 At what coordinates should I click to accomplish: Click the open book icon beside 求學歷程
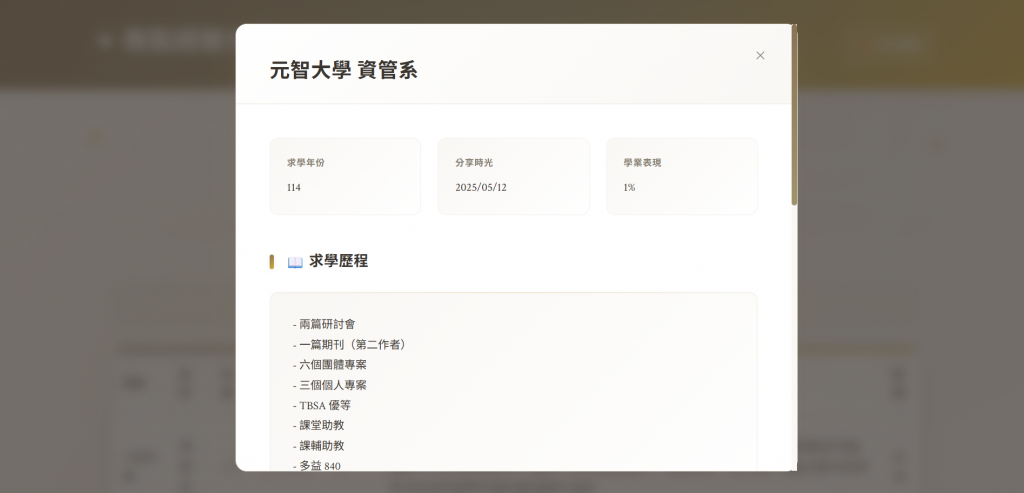295,262
